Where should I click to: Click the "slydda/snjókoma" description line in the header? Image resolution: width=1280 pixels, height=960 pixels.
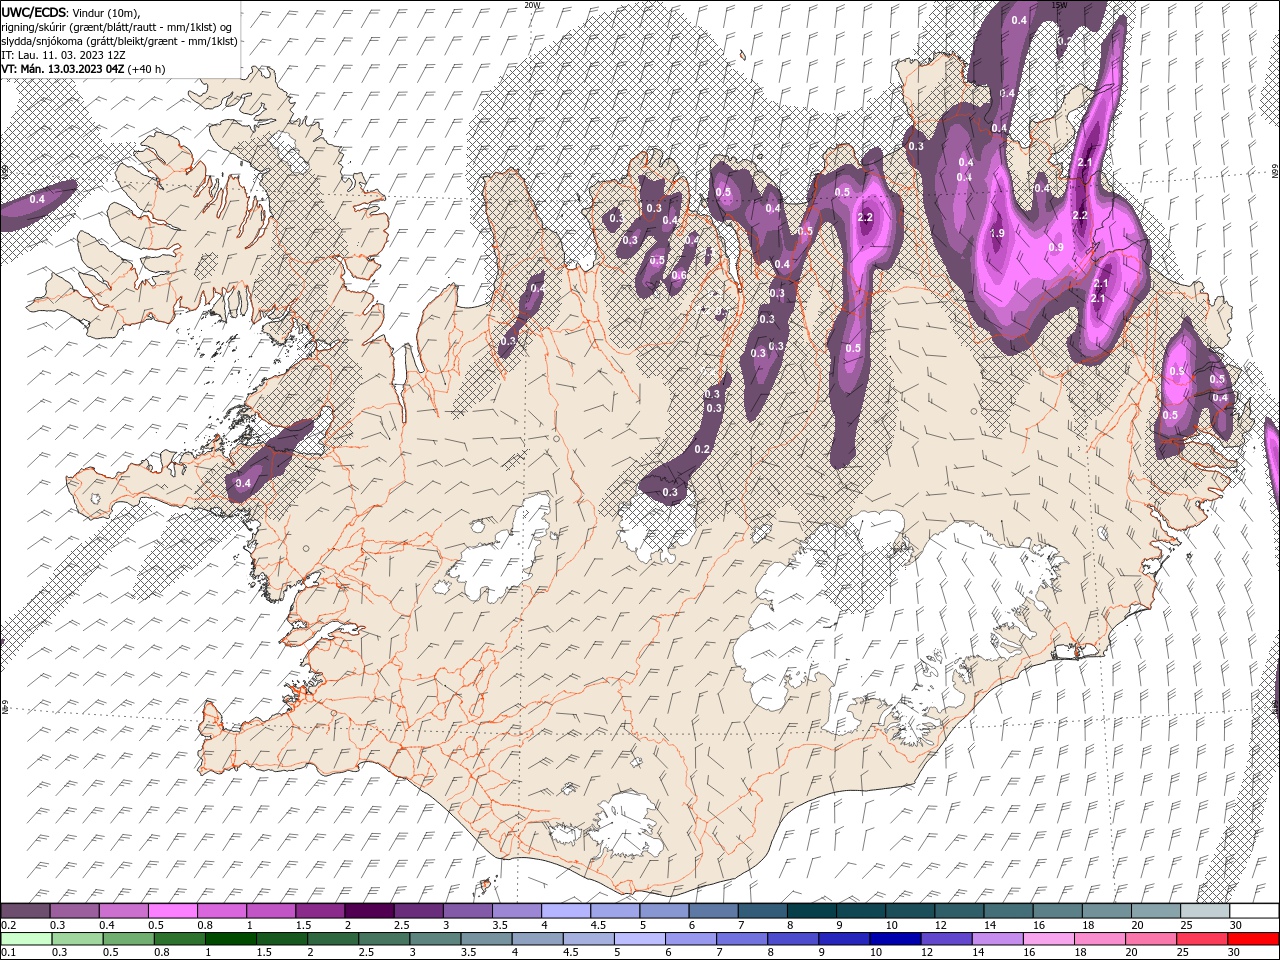119,41
